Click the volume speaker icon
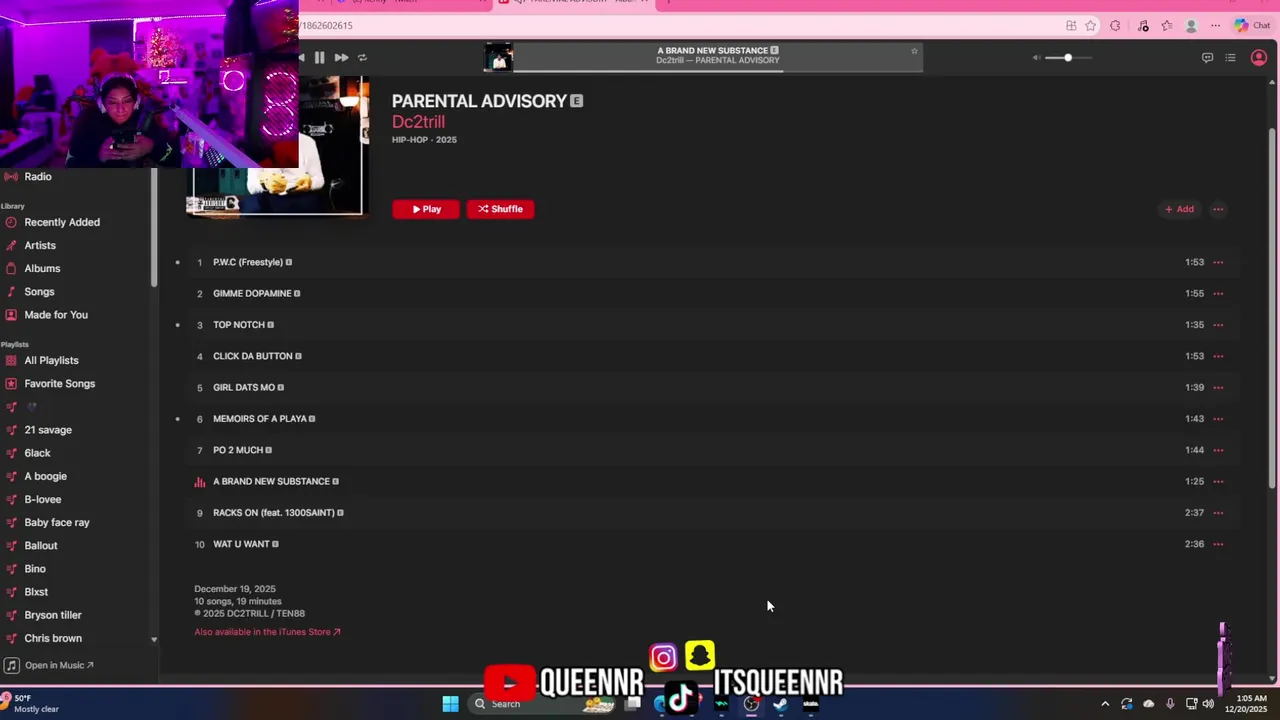Image resolution: width=1280 pixels, height=720 pixels. pyautogui.click(x=1036, y=58)
